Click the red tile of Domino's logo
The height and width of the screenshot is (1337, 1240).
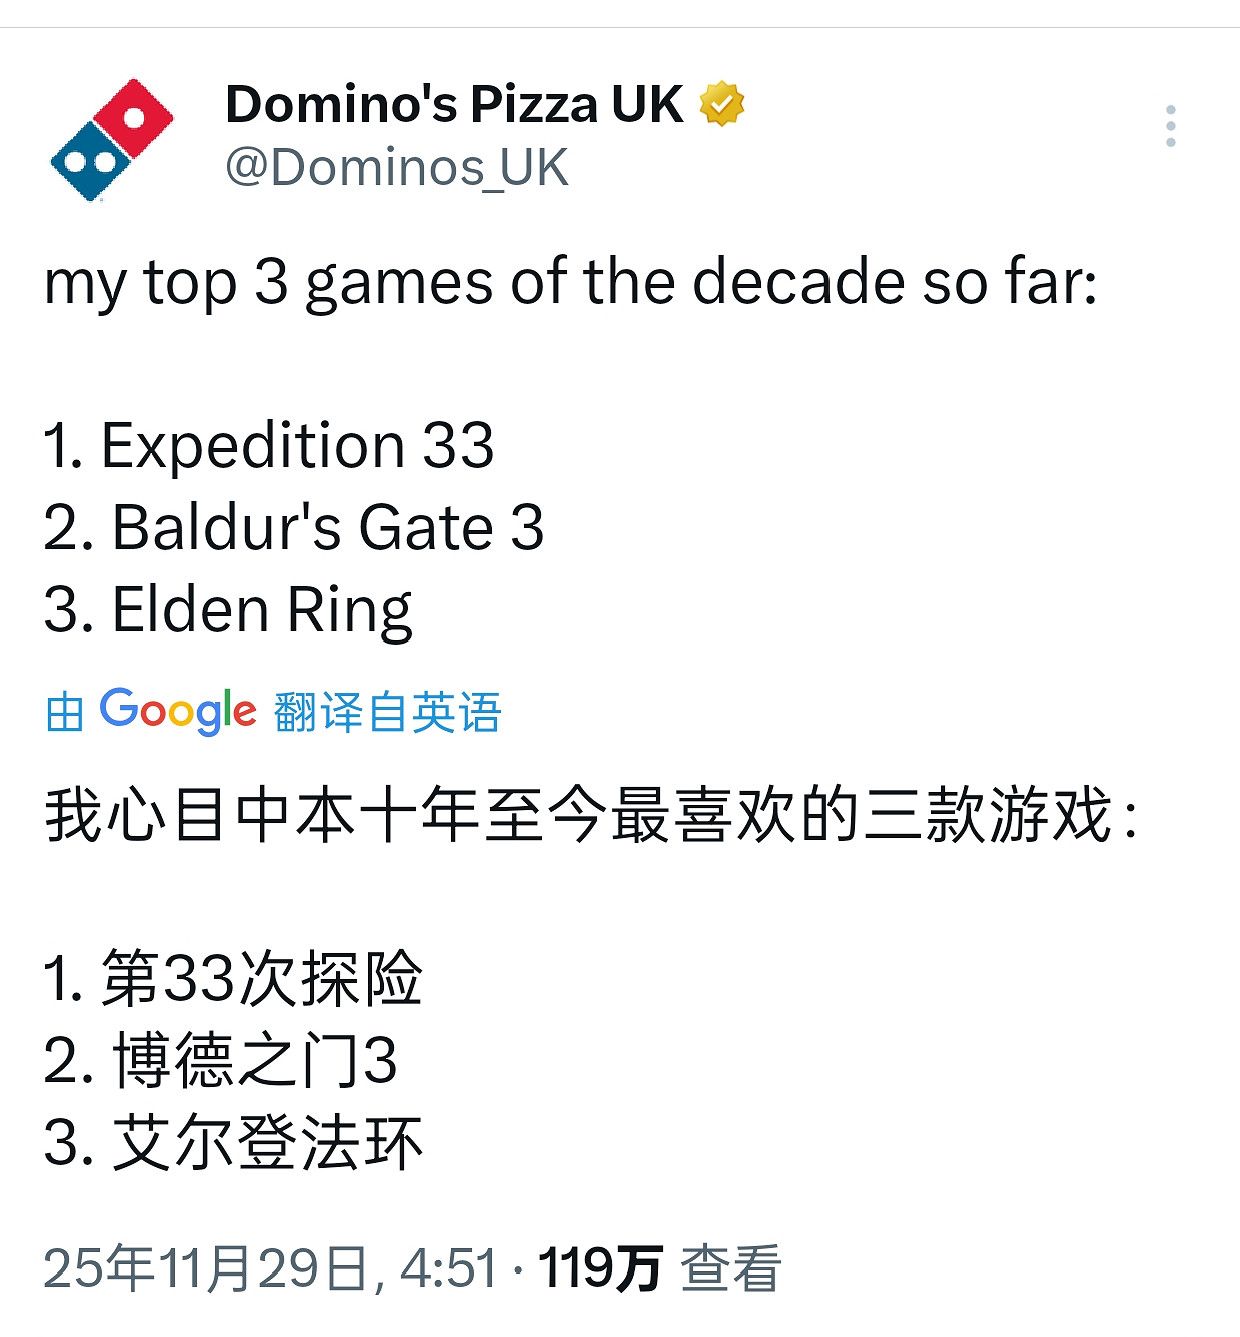135,118
